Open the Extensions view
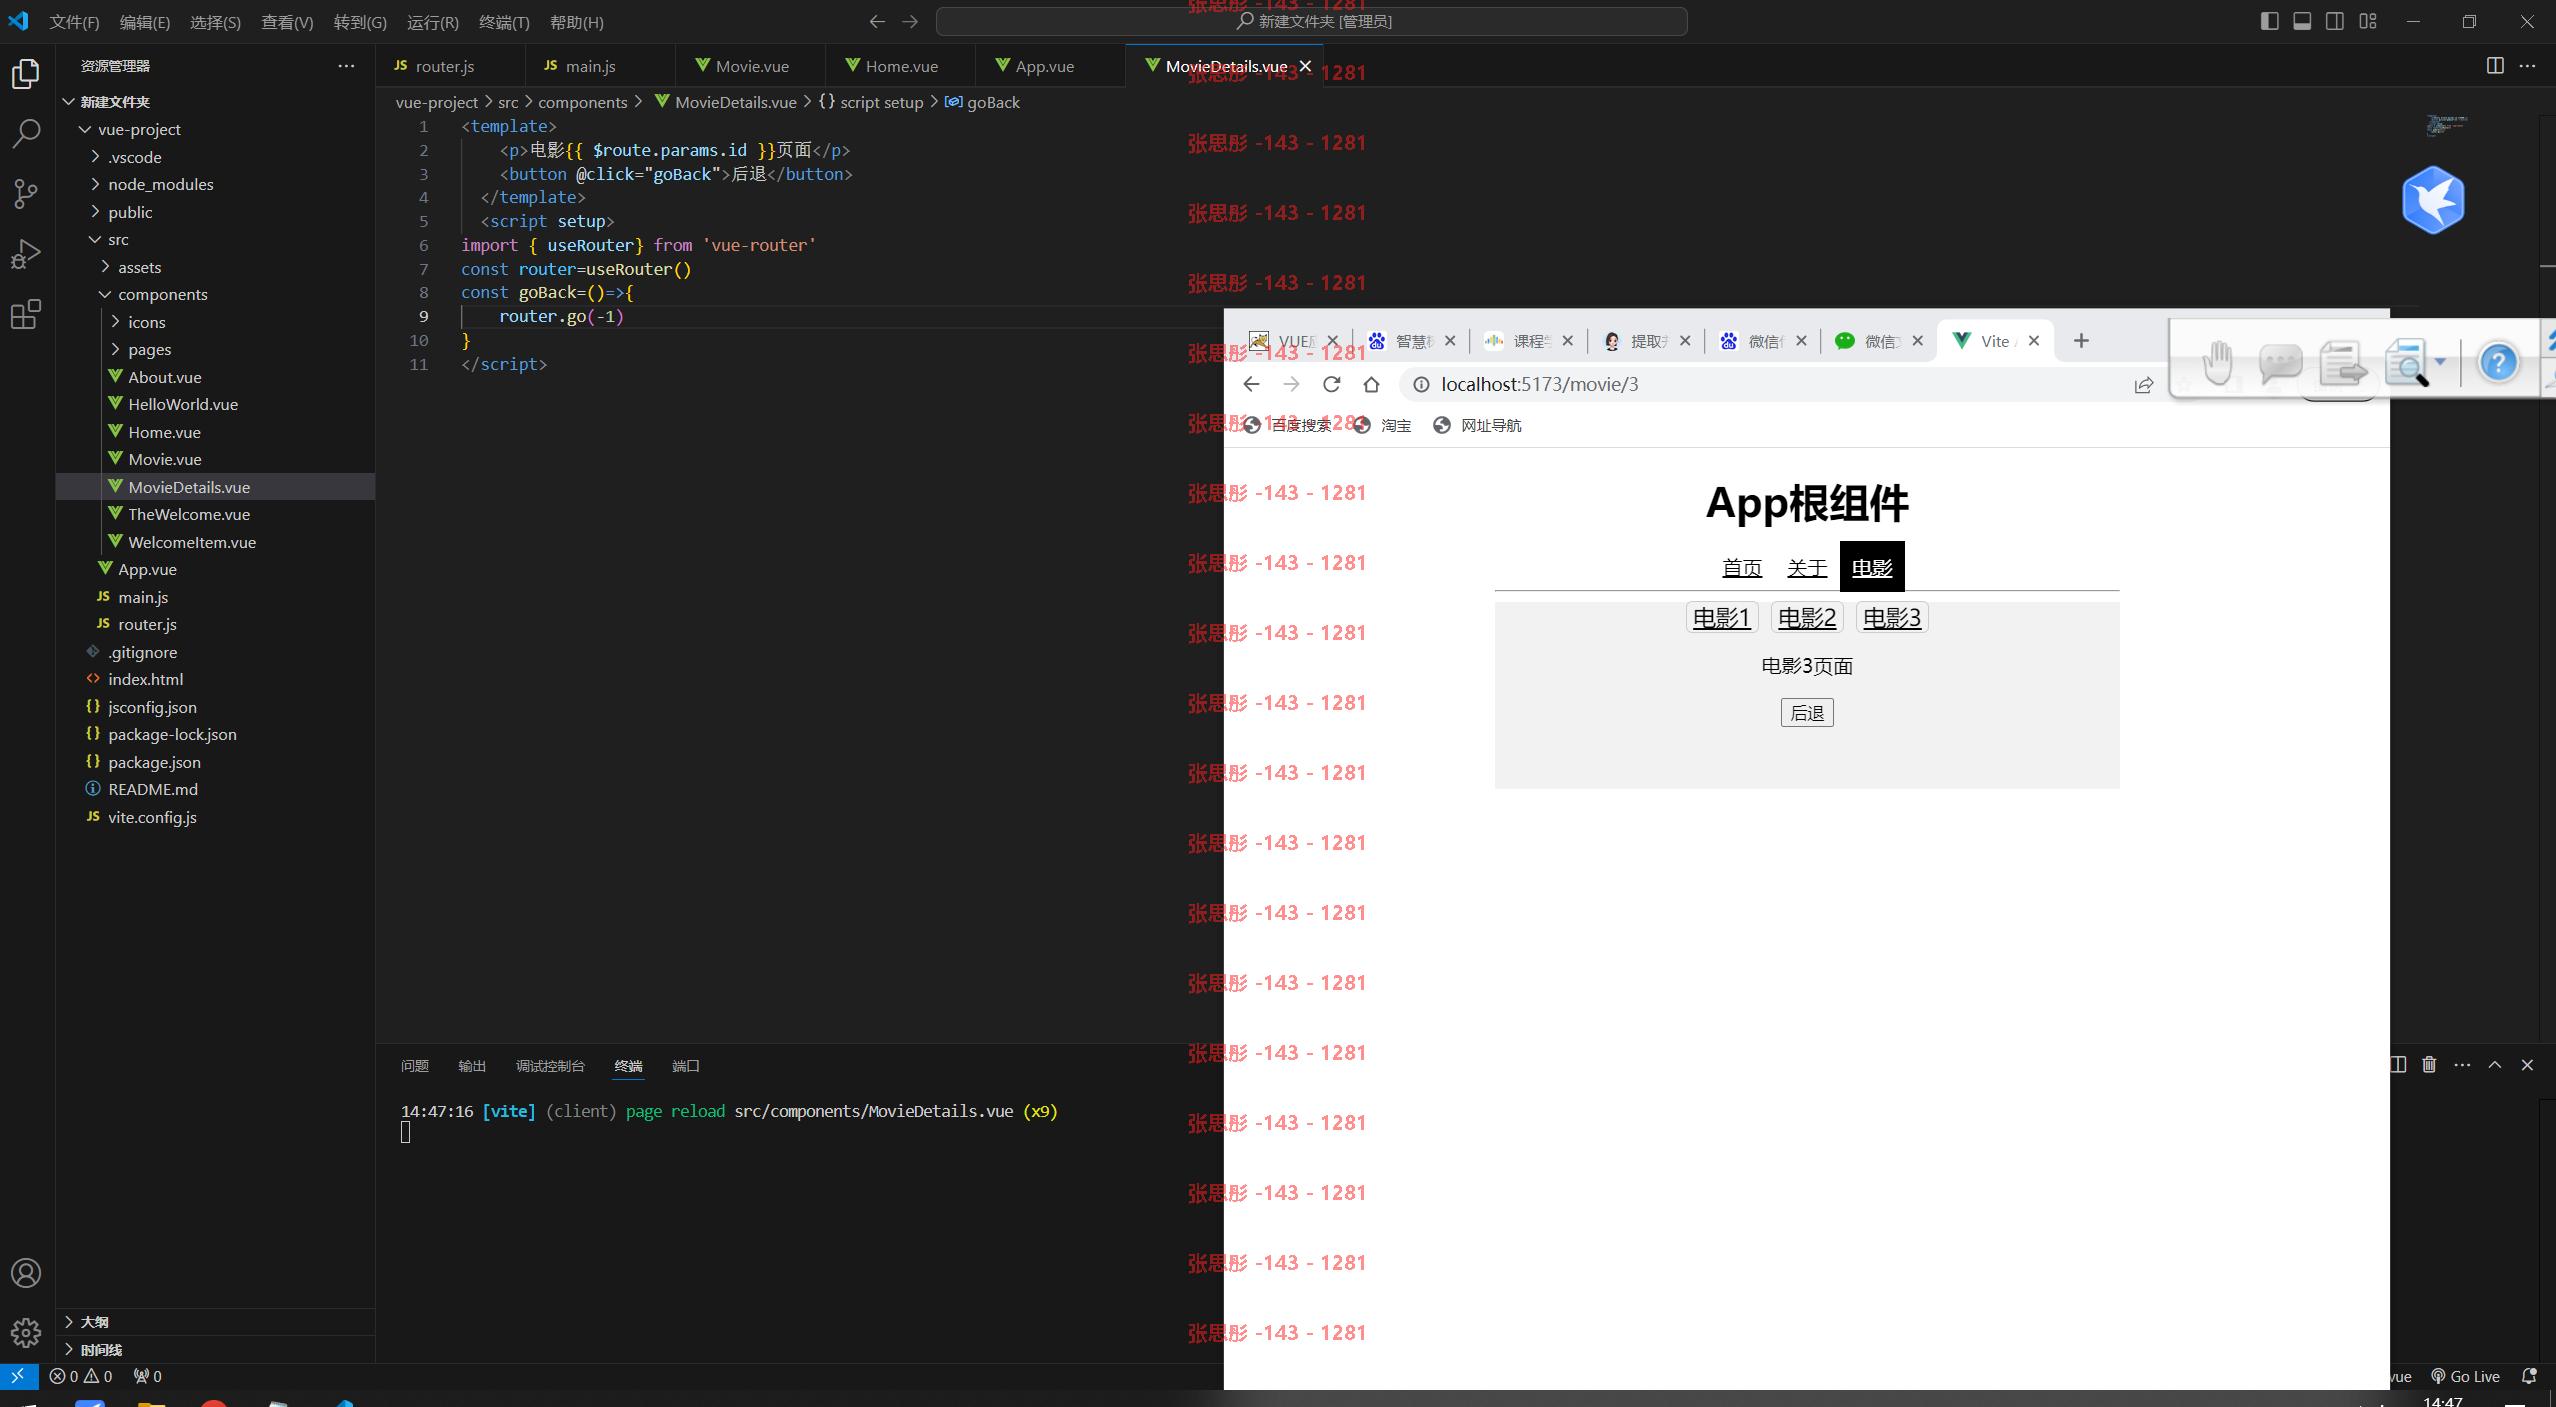The image size is (2556, 1407). point(26,315)
